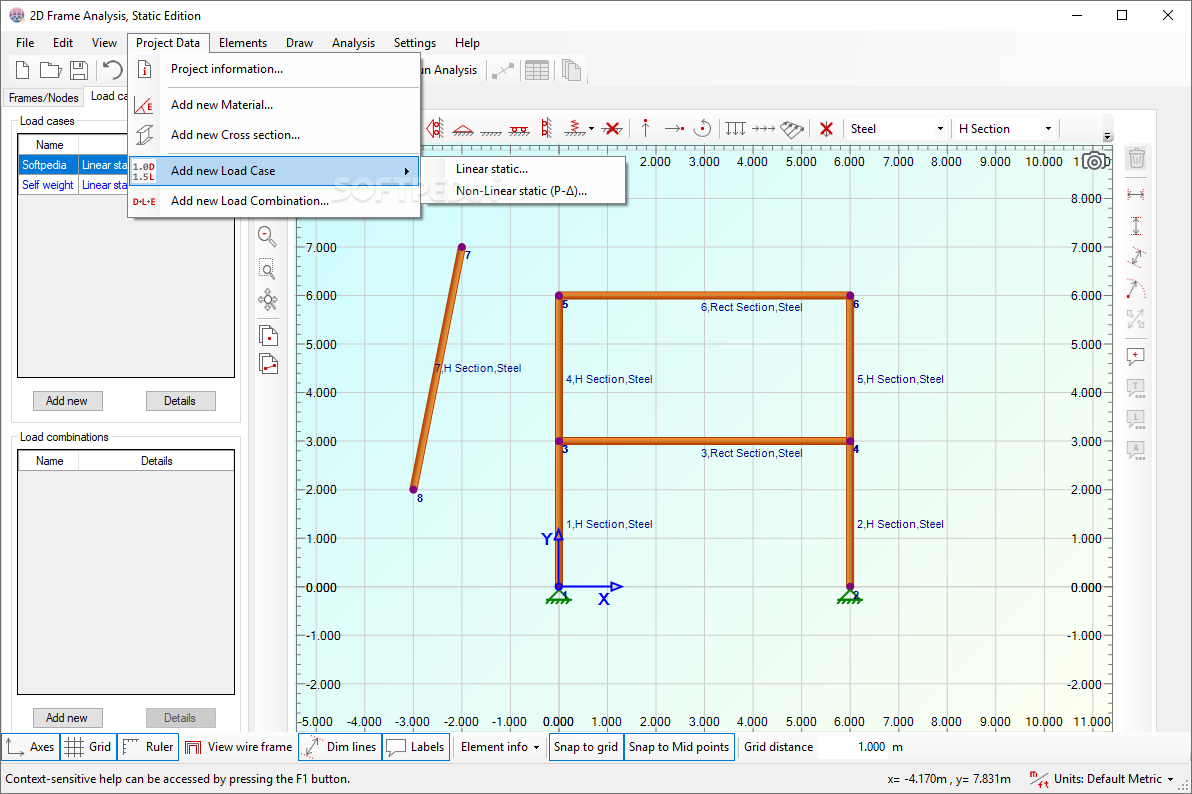This screenshot has height=794, width=1192.
Task: Click the copy nodes icon
Action: pyautogui.click(x=268, y=335)
